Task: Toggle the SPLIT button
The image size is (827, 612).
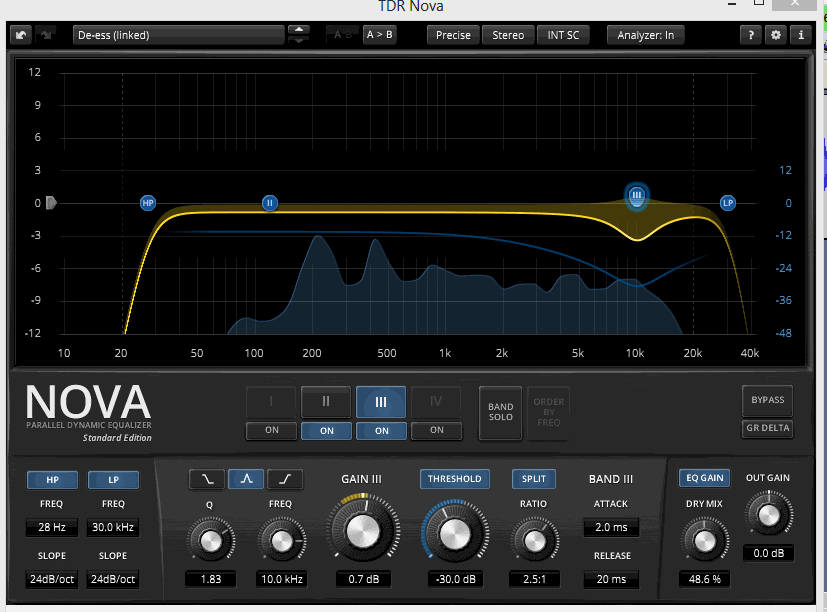Action: click(x=534, y=479)
